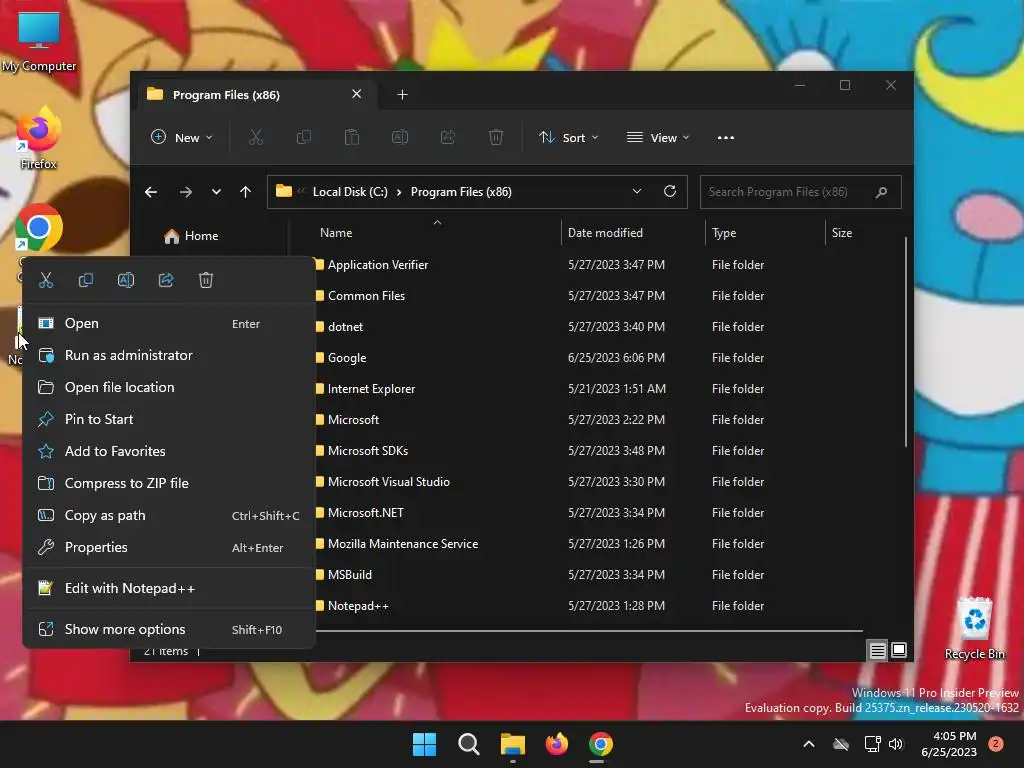This screenshot has height=768, width=1024.
Task: Click the See more ellipsis button
Action: click(726, 138)
